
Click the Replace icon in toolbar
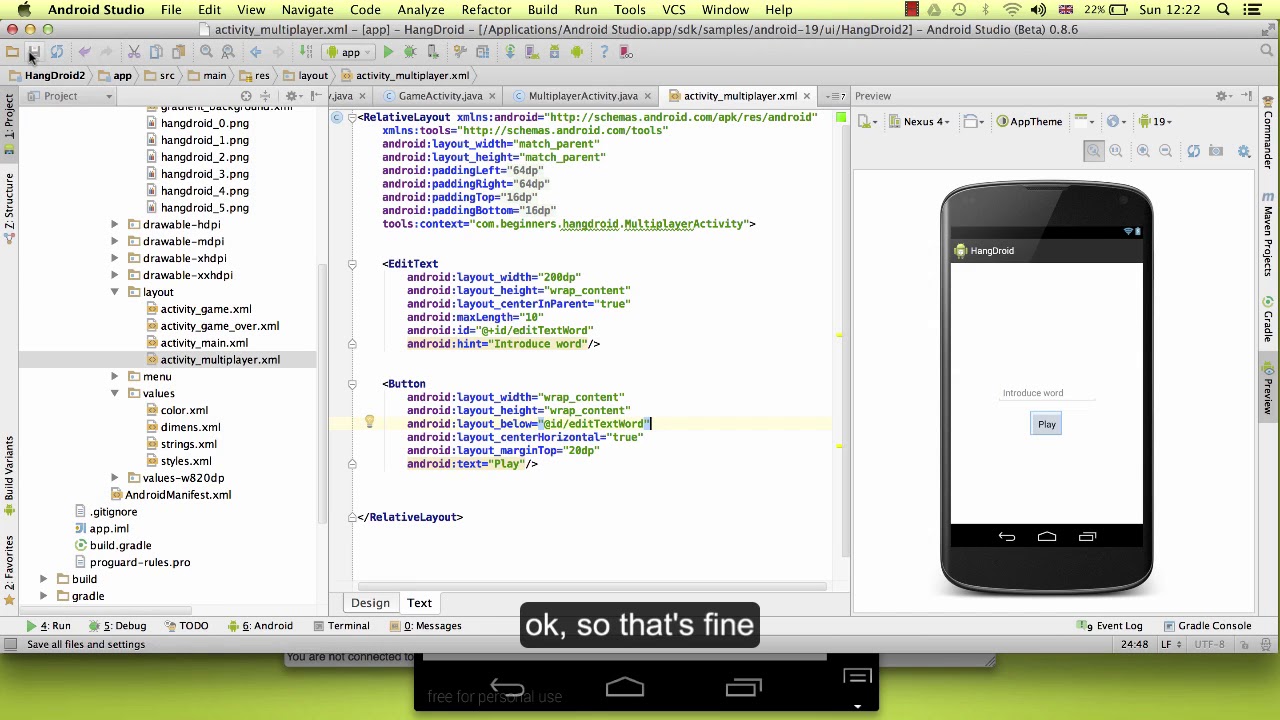[228, 52]
